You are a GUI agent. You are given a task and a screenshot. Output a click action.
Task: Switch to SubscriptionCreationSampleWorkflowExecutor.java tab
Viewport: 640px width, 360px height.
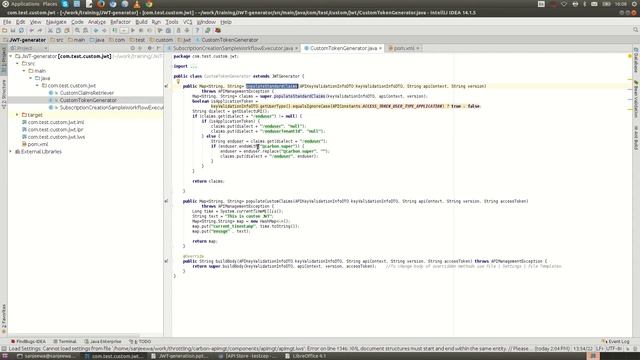tap(233, 48)
